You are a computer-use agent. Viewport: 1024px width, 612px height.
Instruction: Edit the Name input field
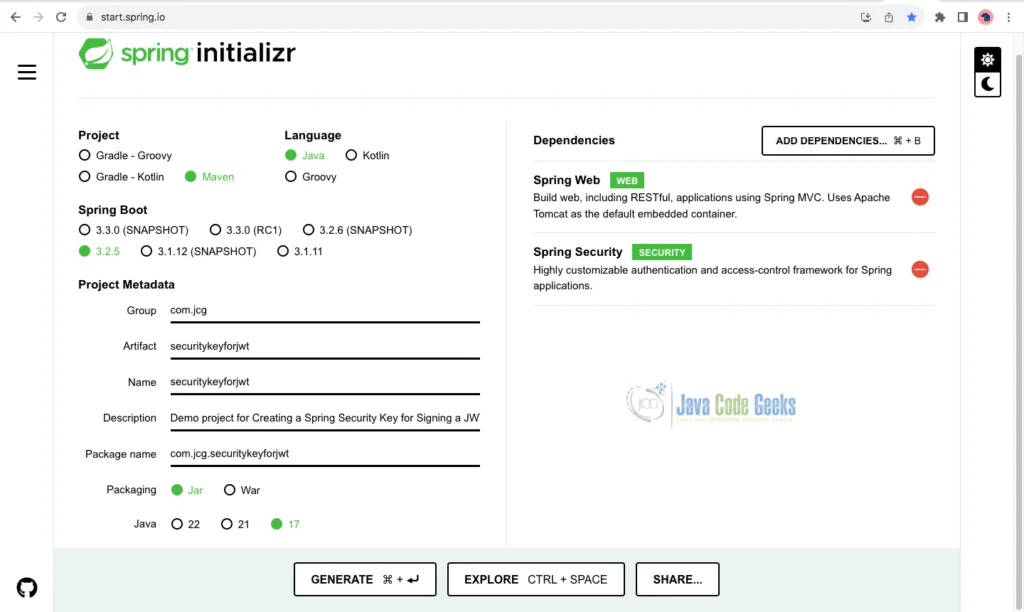click(325, 383)
